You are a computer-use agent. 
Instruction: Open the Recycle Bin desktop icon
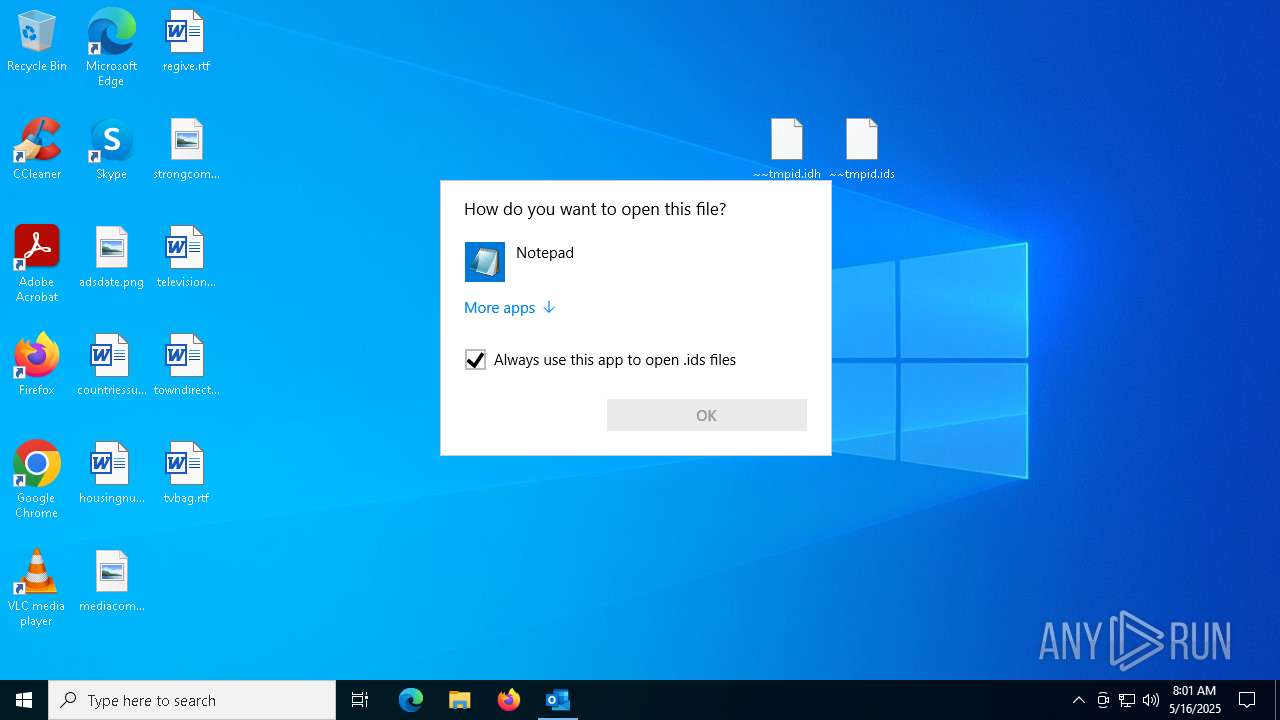point(37,42)
